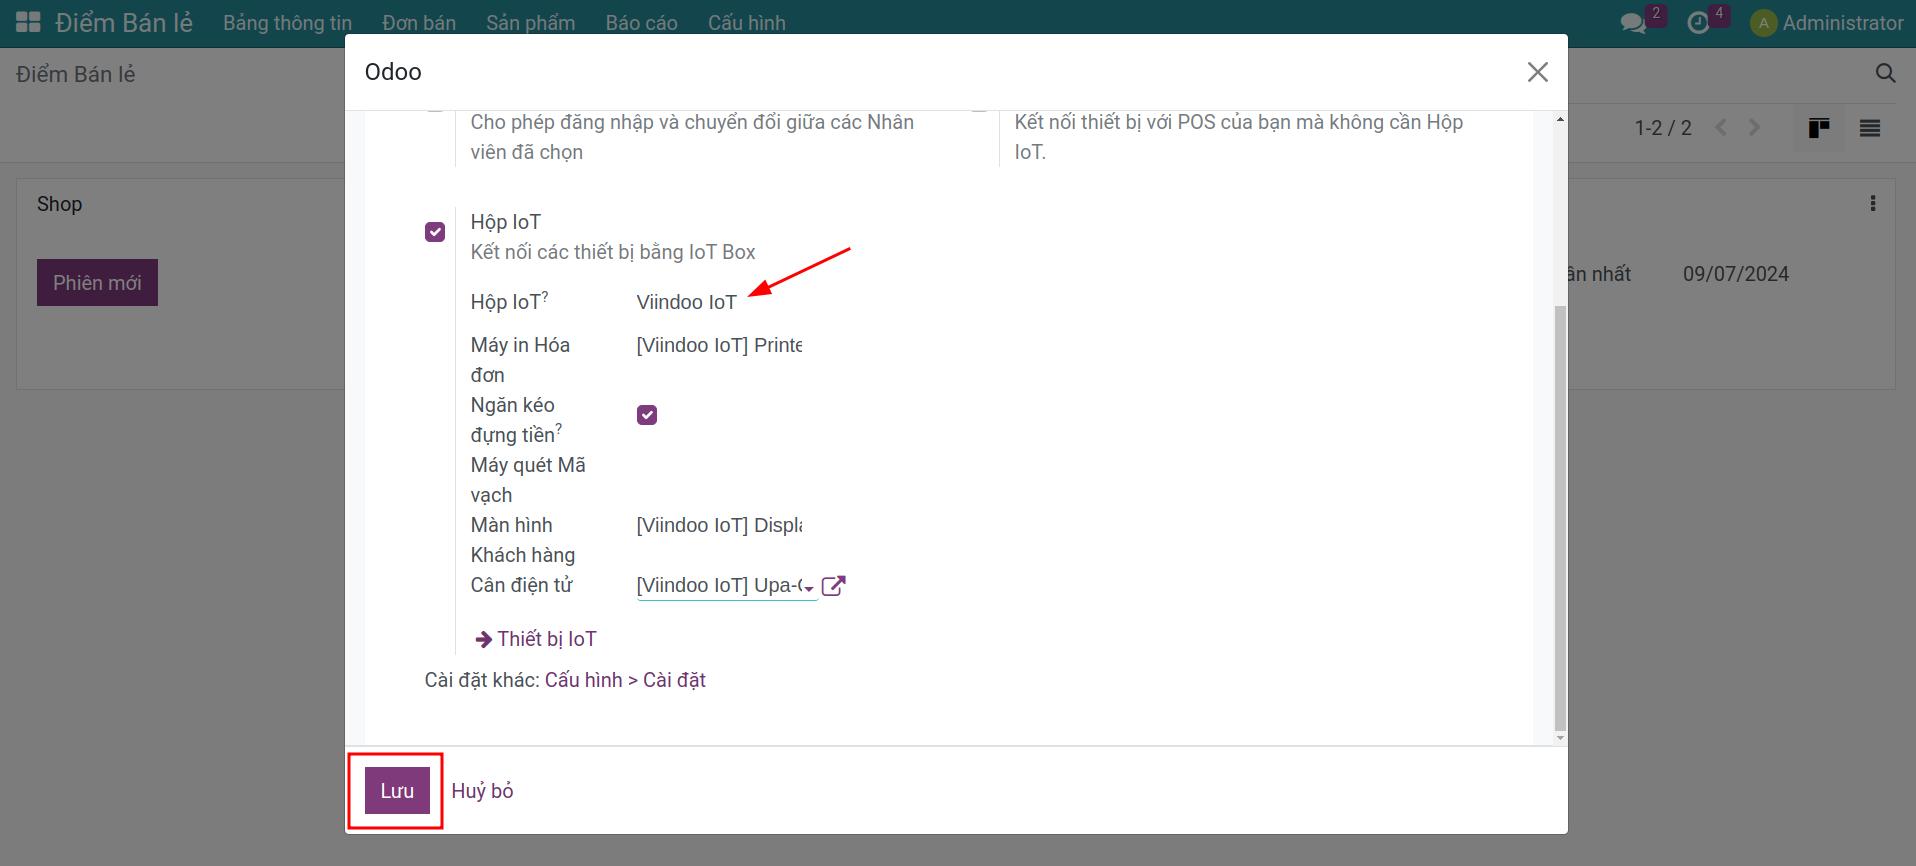Viewport: 1916px width, 866px height.
Task: Close the Odoo dialog with X
Action: point(1537,72)
